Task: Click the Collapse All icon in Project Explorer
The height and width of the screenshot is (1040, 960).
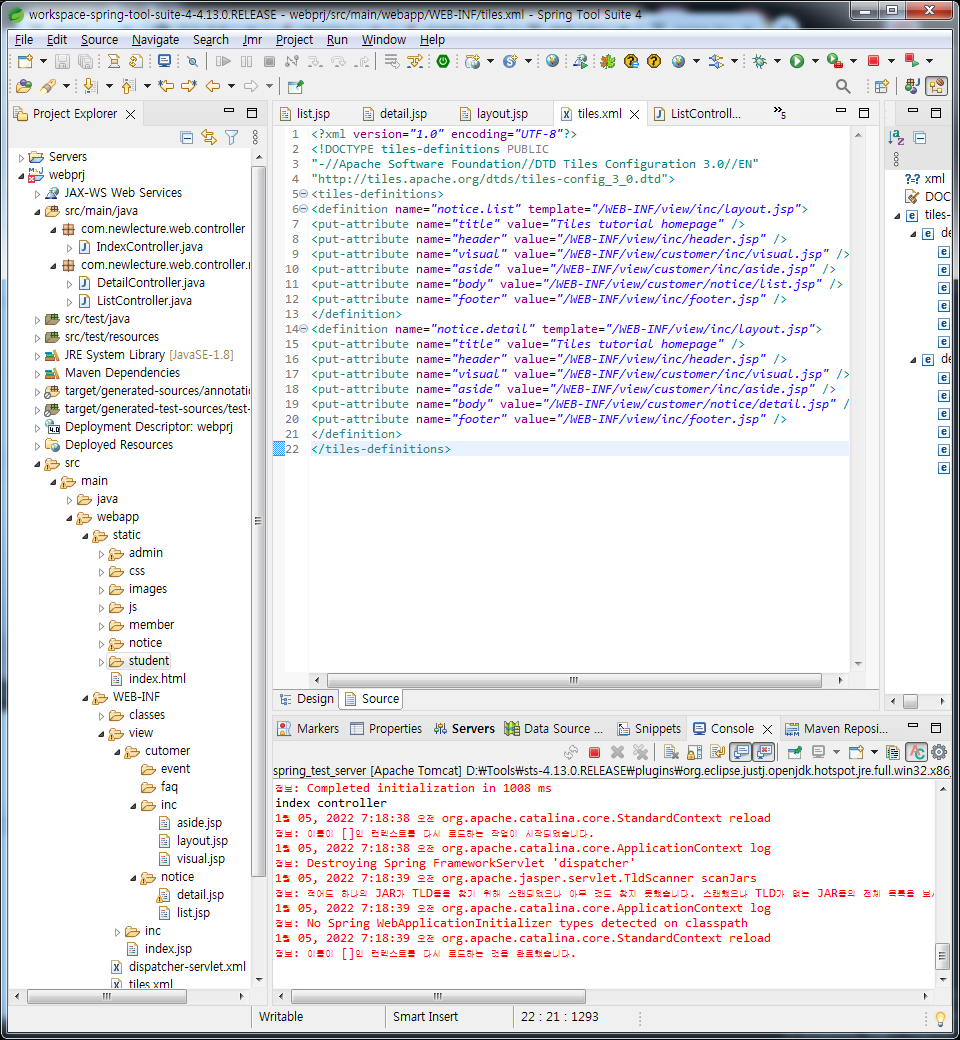Action: tap(187, 137)
